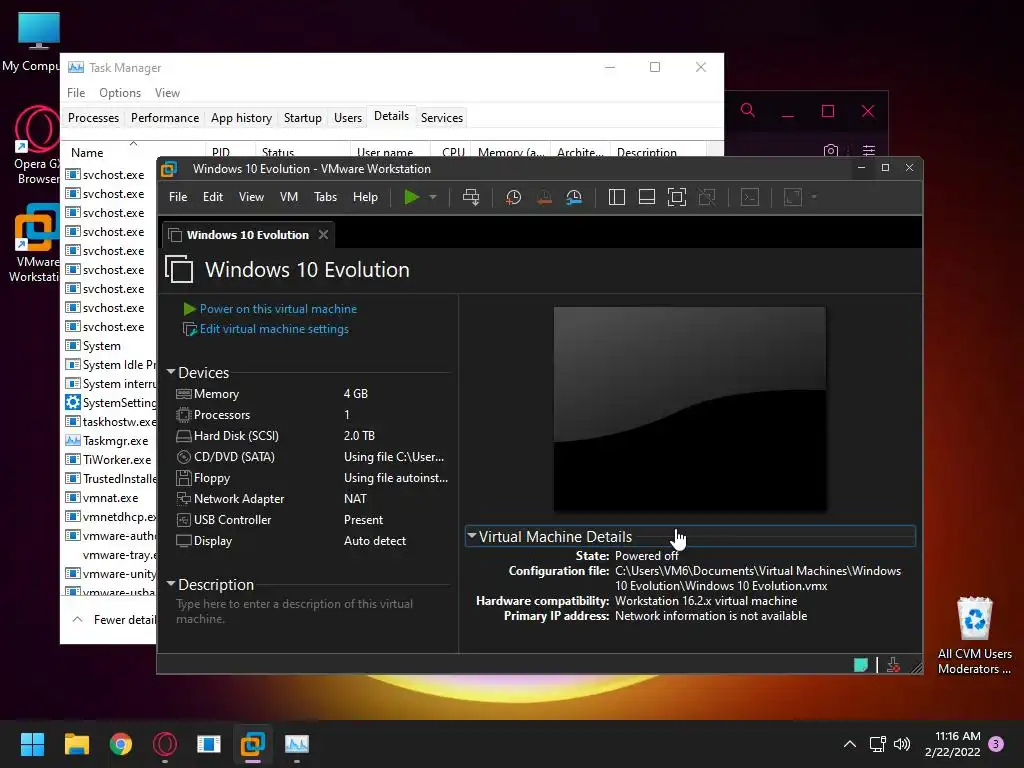This screenshot has width=1024, height=768.
Task: Collapse the Virtual Machine Details section
Action: pos(471,536)
